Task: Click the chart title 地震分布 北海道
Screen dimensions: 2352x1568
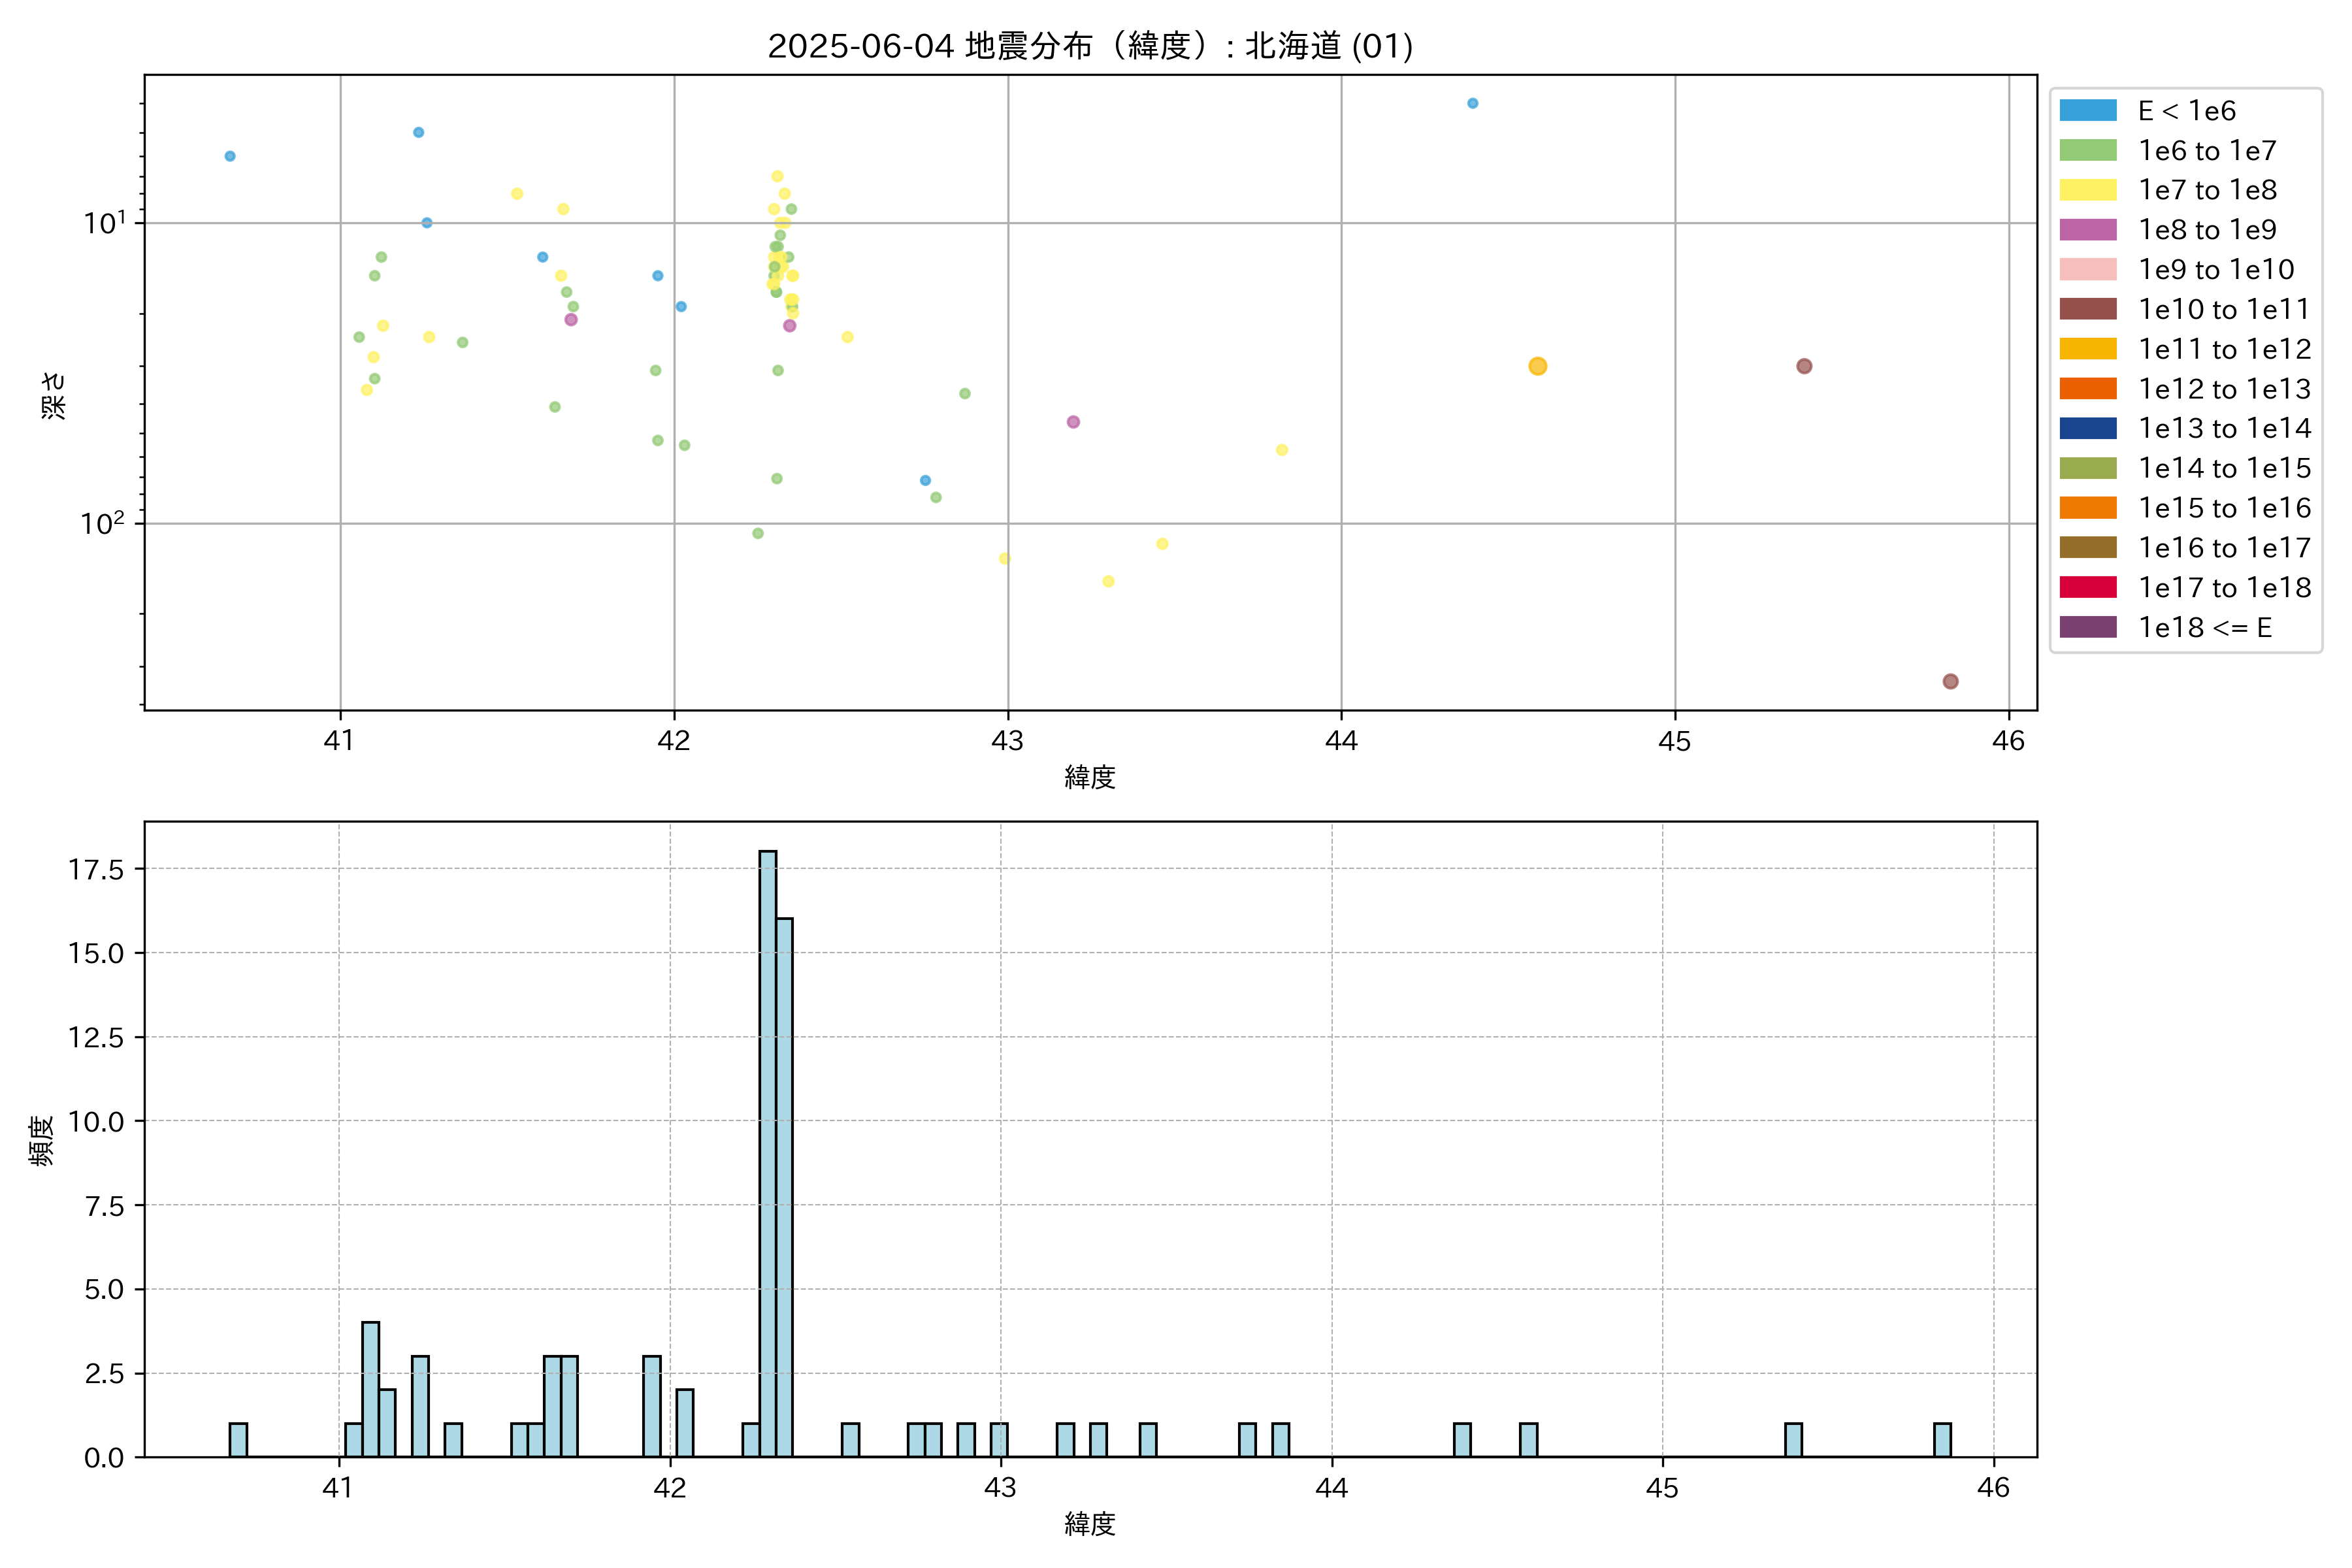Action: [1089, 46]
